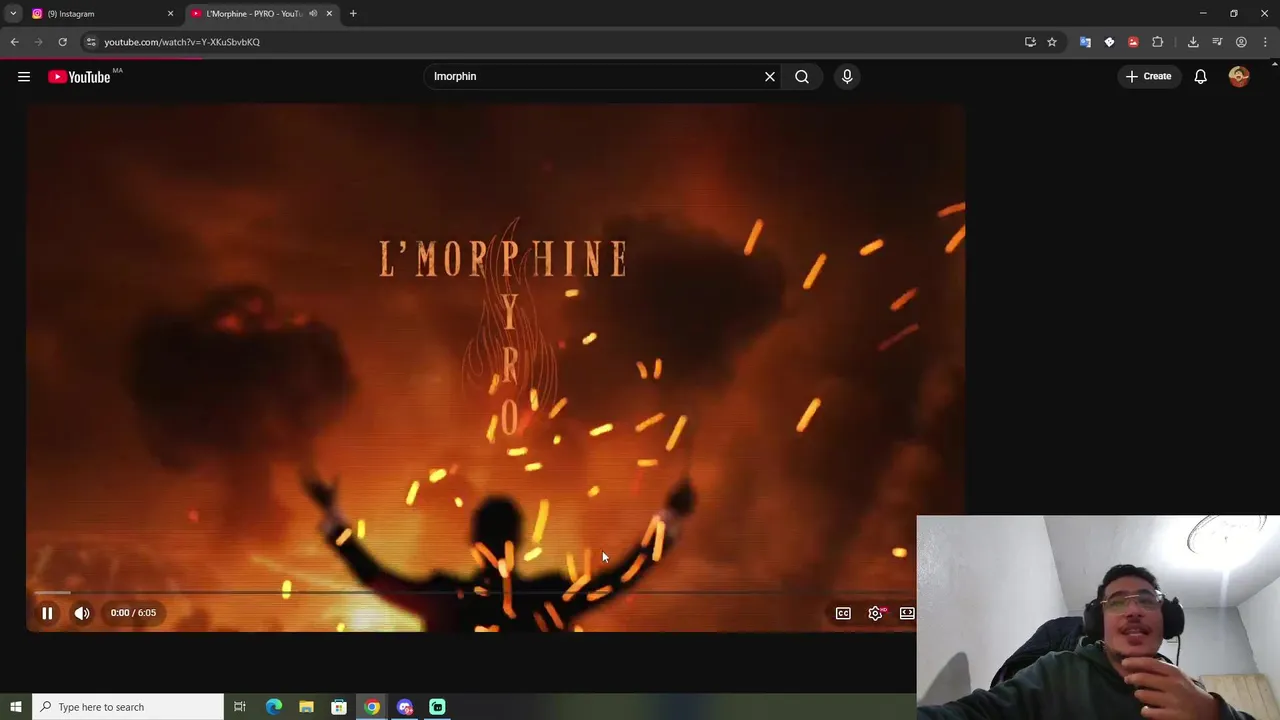Screen dimensions: 1280x720
Task: Open the white tag extension
Action: click(x=1109, y=42)
